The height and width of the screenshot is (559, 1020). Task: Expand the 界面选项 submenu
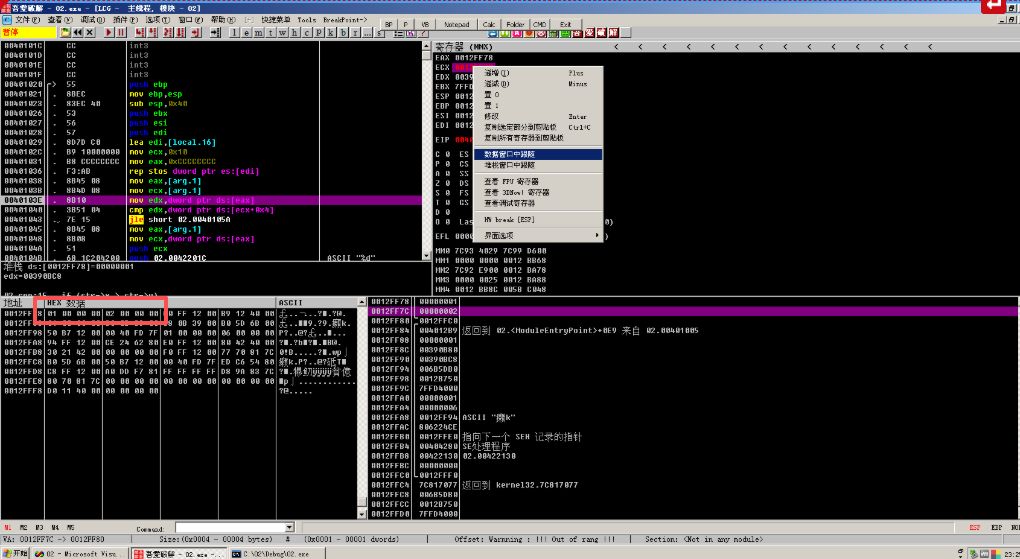(x=537, y=236)
